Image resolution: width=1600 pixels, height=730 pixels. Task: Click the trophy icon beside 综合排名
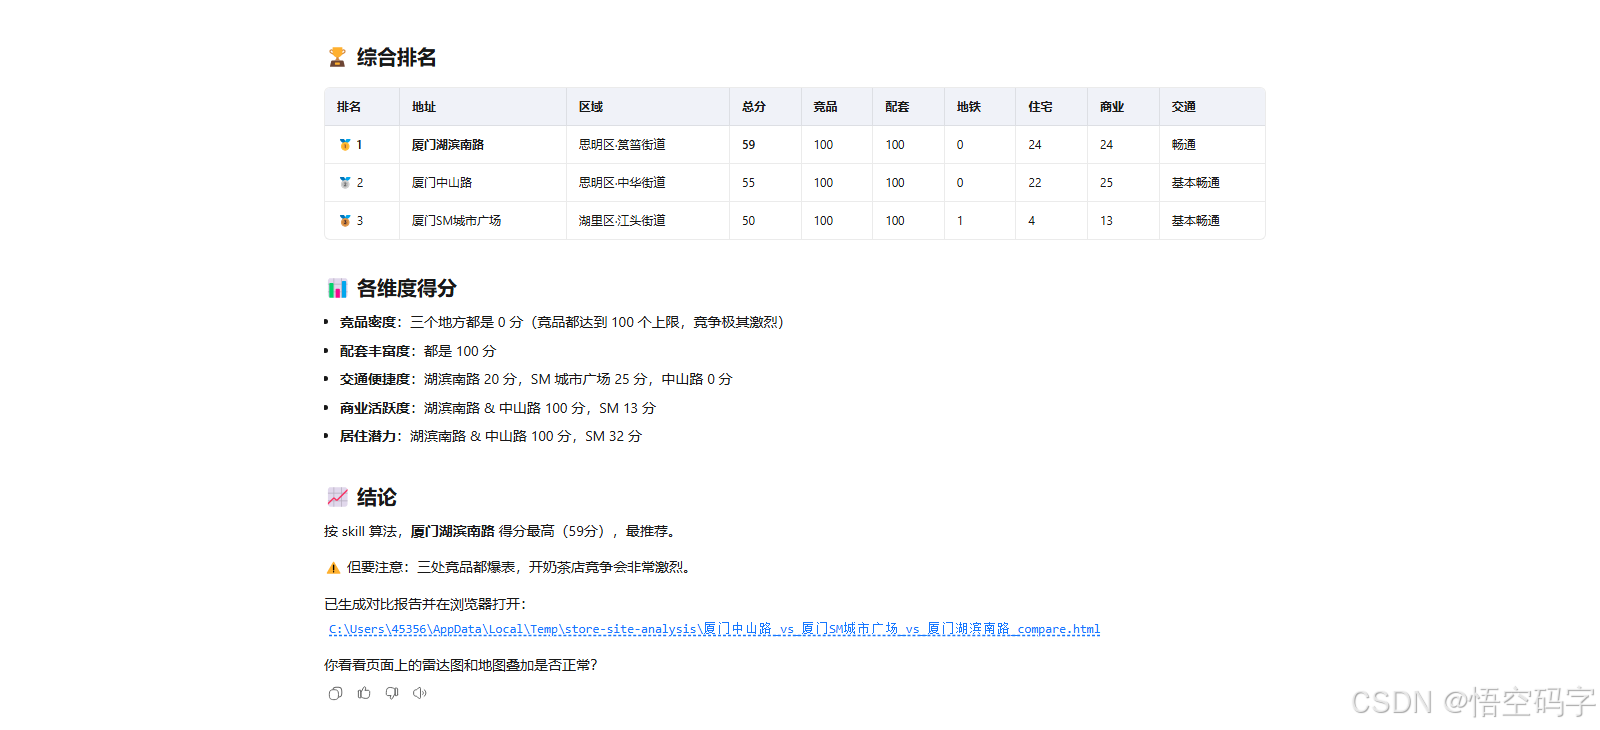point(337,58)
